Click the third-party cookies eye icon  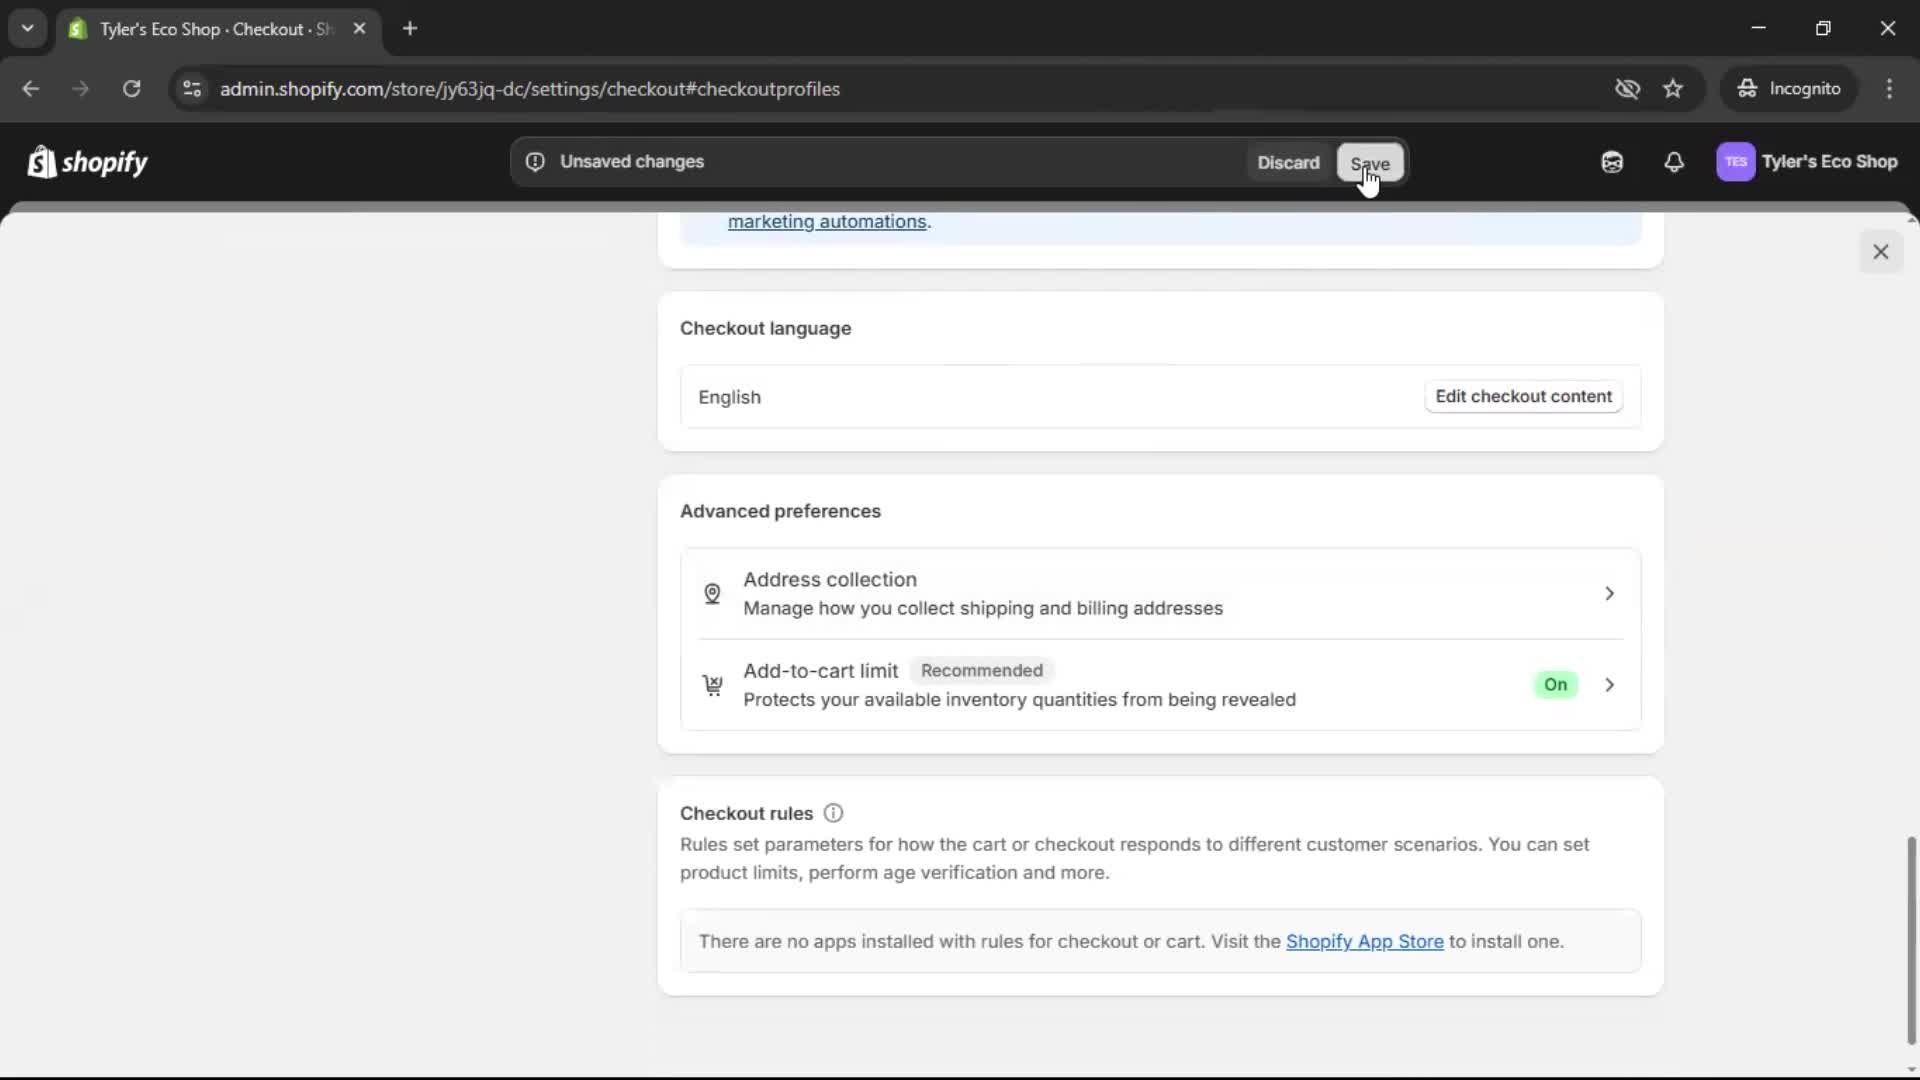[1628, 88]
